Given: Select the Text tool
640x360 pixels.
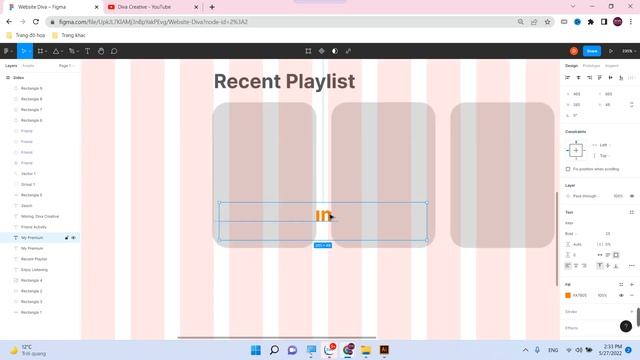Looking at the screenshot, I should [x=87, y=51].
